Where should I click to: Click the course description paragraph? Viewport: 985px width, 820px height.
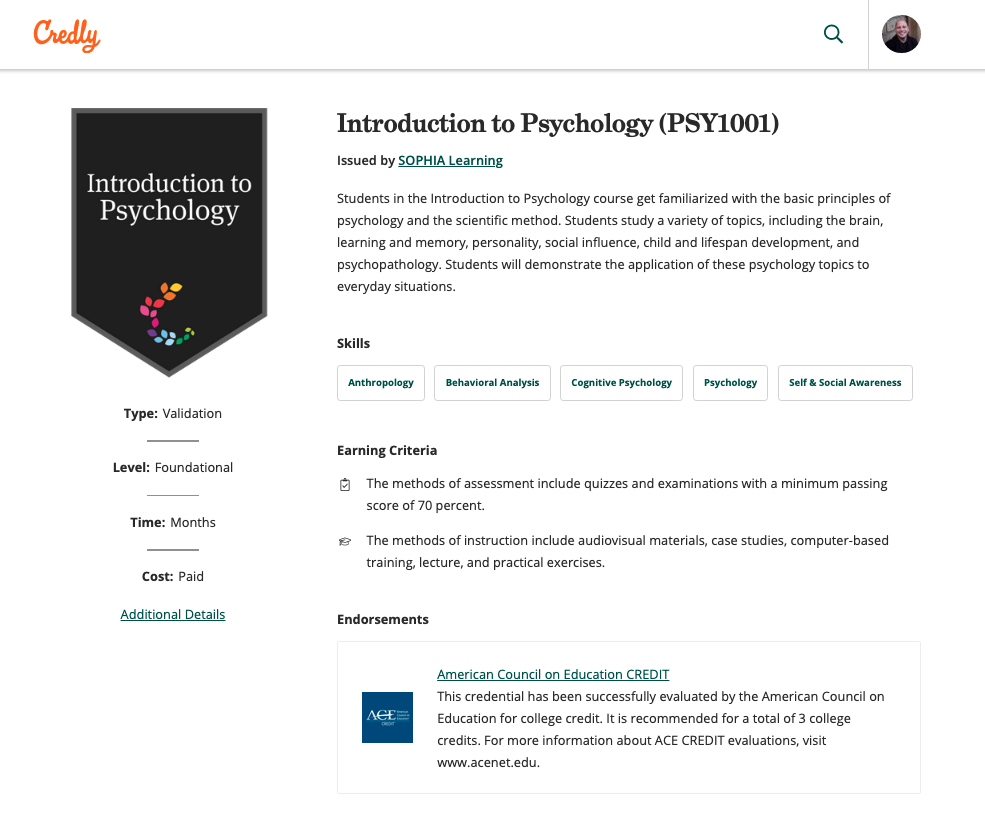pos(614,243)
